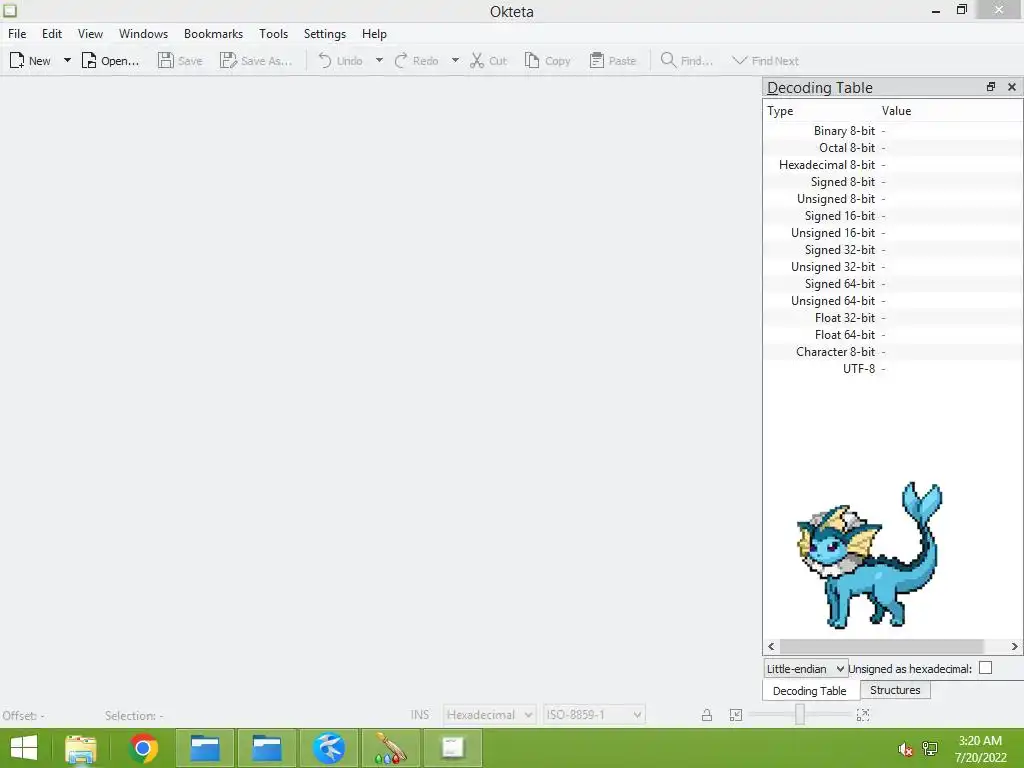Image resolution: width=1024 pixels, height=768 pixels.
Task: Open the Help menu
Action: [x=374, y=34]
